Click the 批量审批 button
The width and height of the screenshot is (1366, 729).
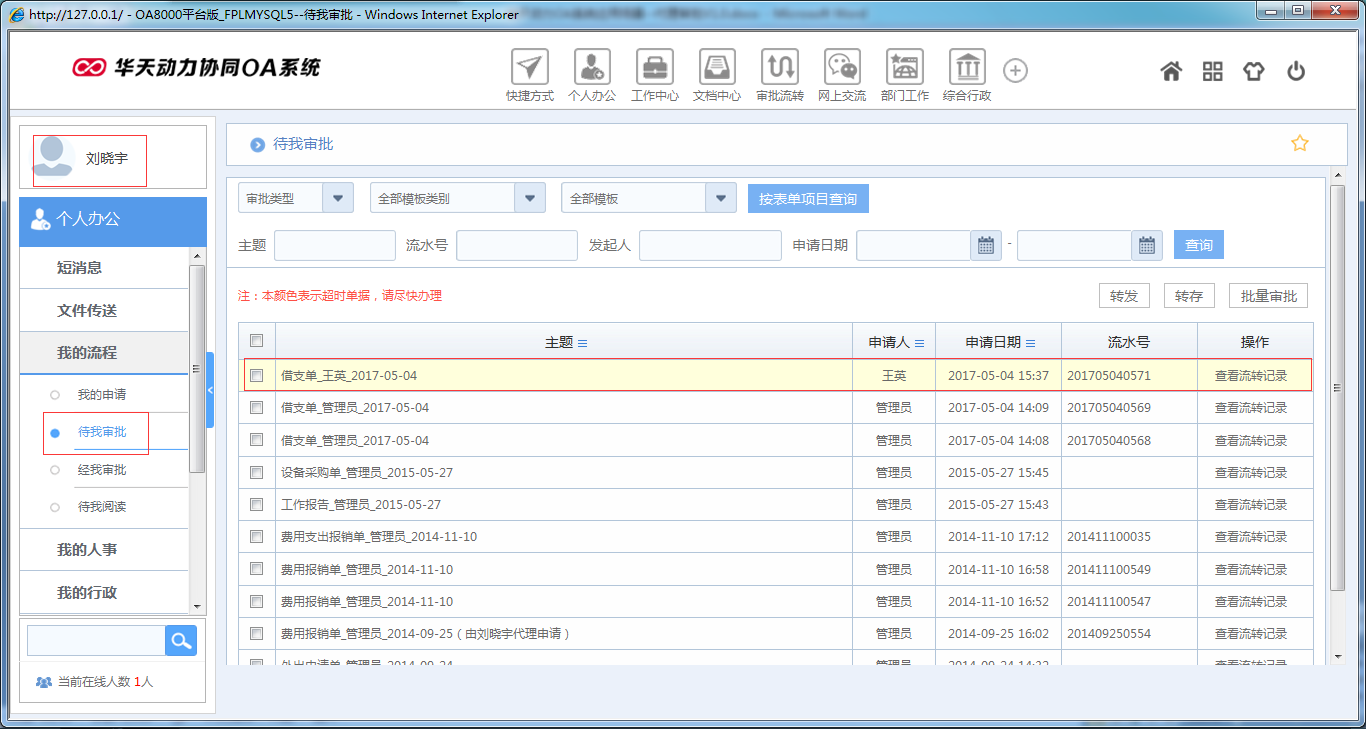1268,296
